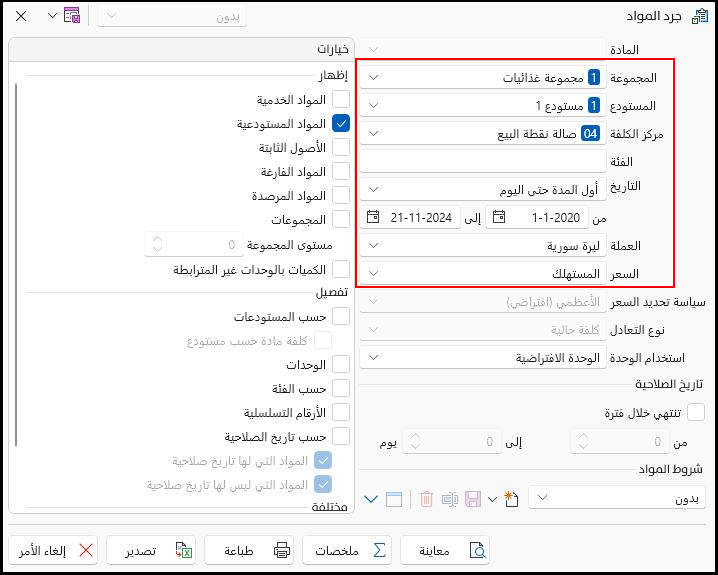Click the inventory report icon beside جرد المواد

click(699, 16)
